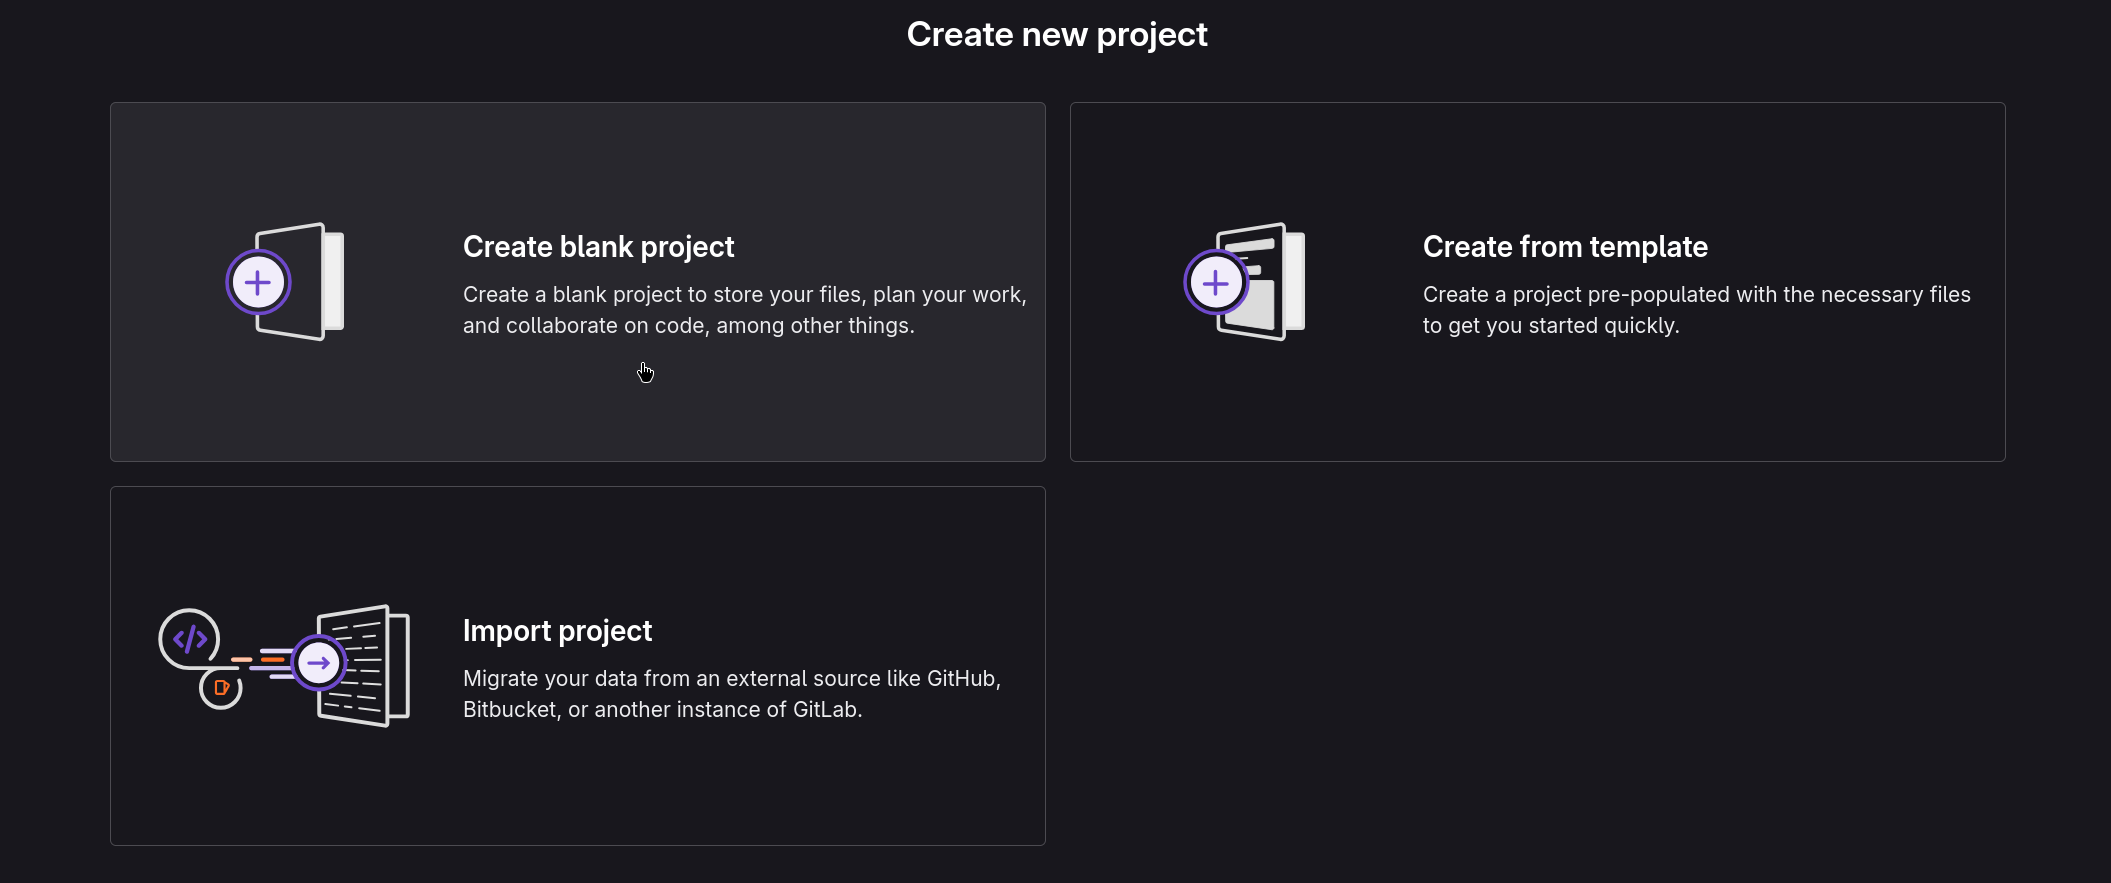The width and height of the screenshot is (2111, 883).
Task: Open the "Create from template" title link
Action: click(x=1565, y=247)
